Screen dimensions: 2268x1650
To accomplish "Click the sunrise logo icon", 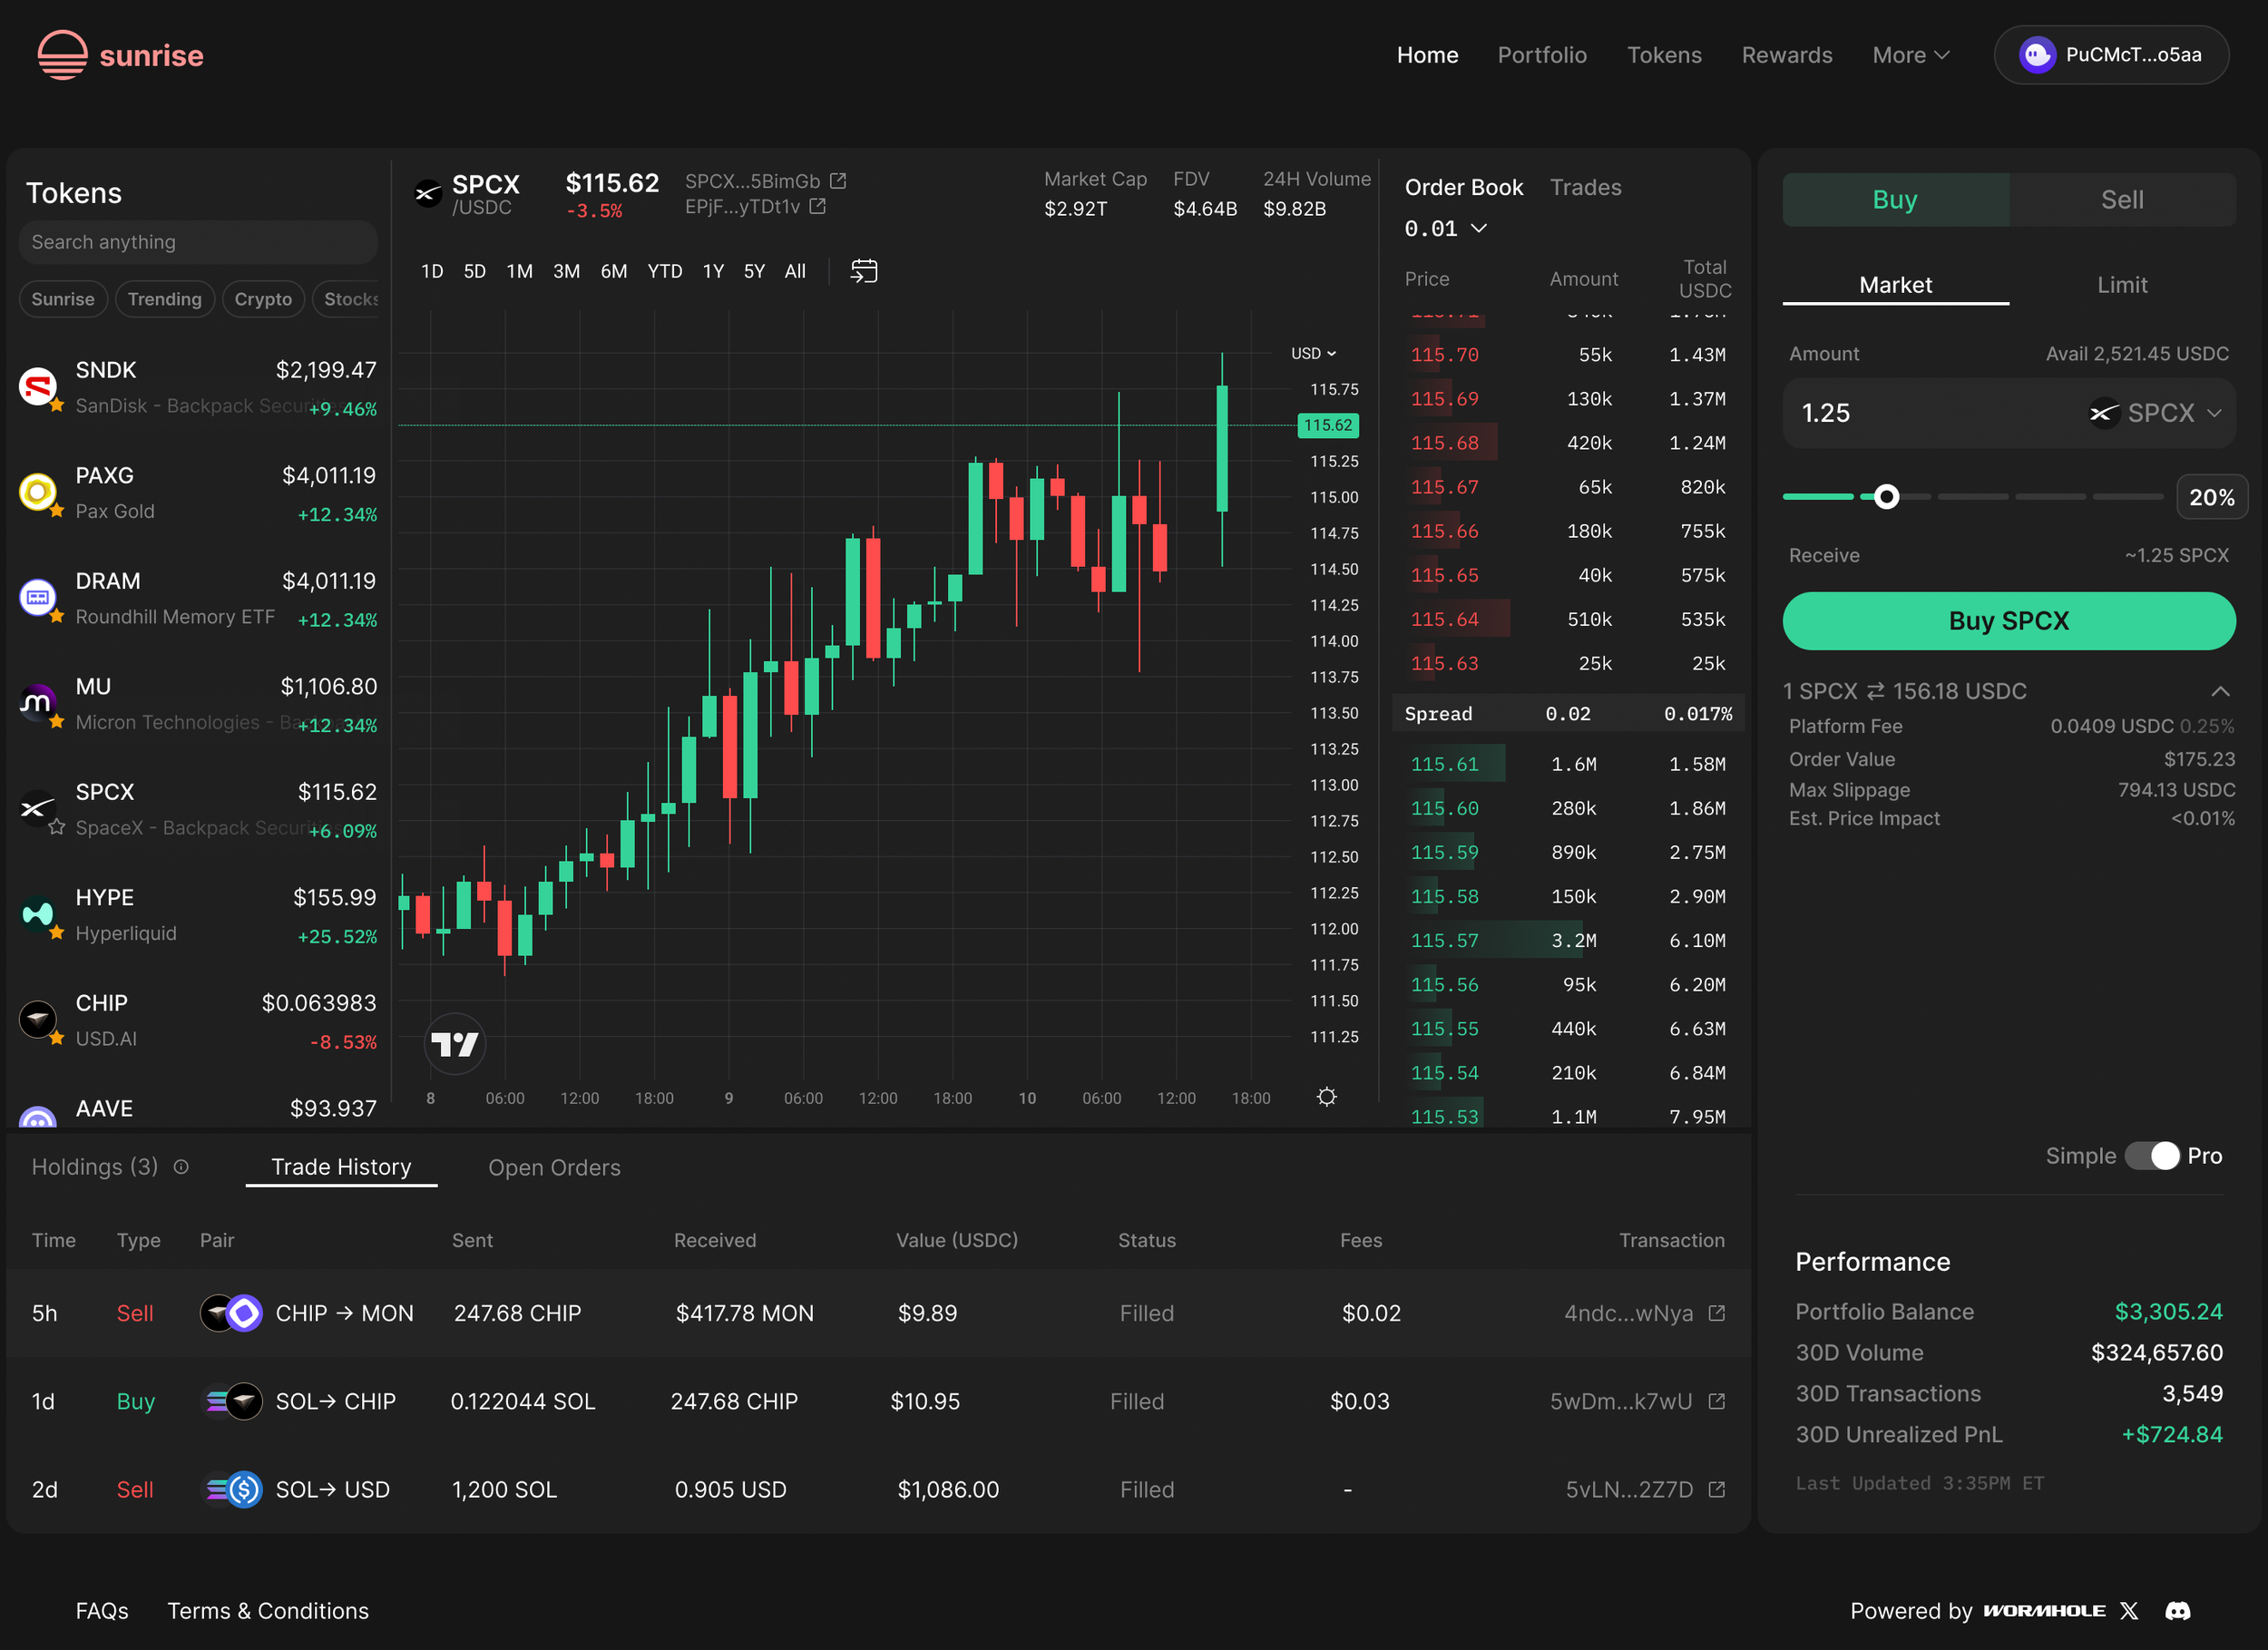I will (62, 55).
